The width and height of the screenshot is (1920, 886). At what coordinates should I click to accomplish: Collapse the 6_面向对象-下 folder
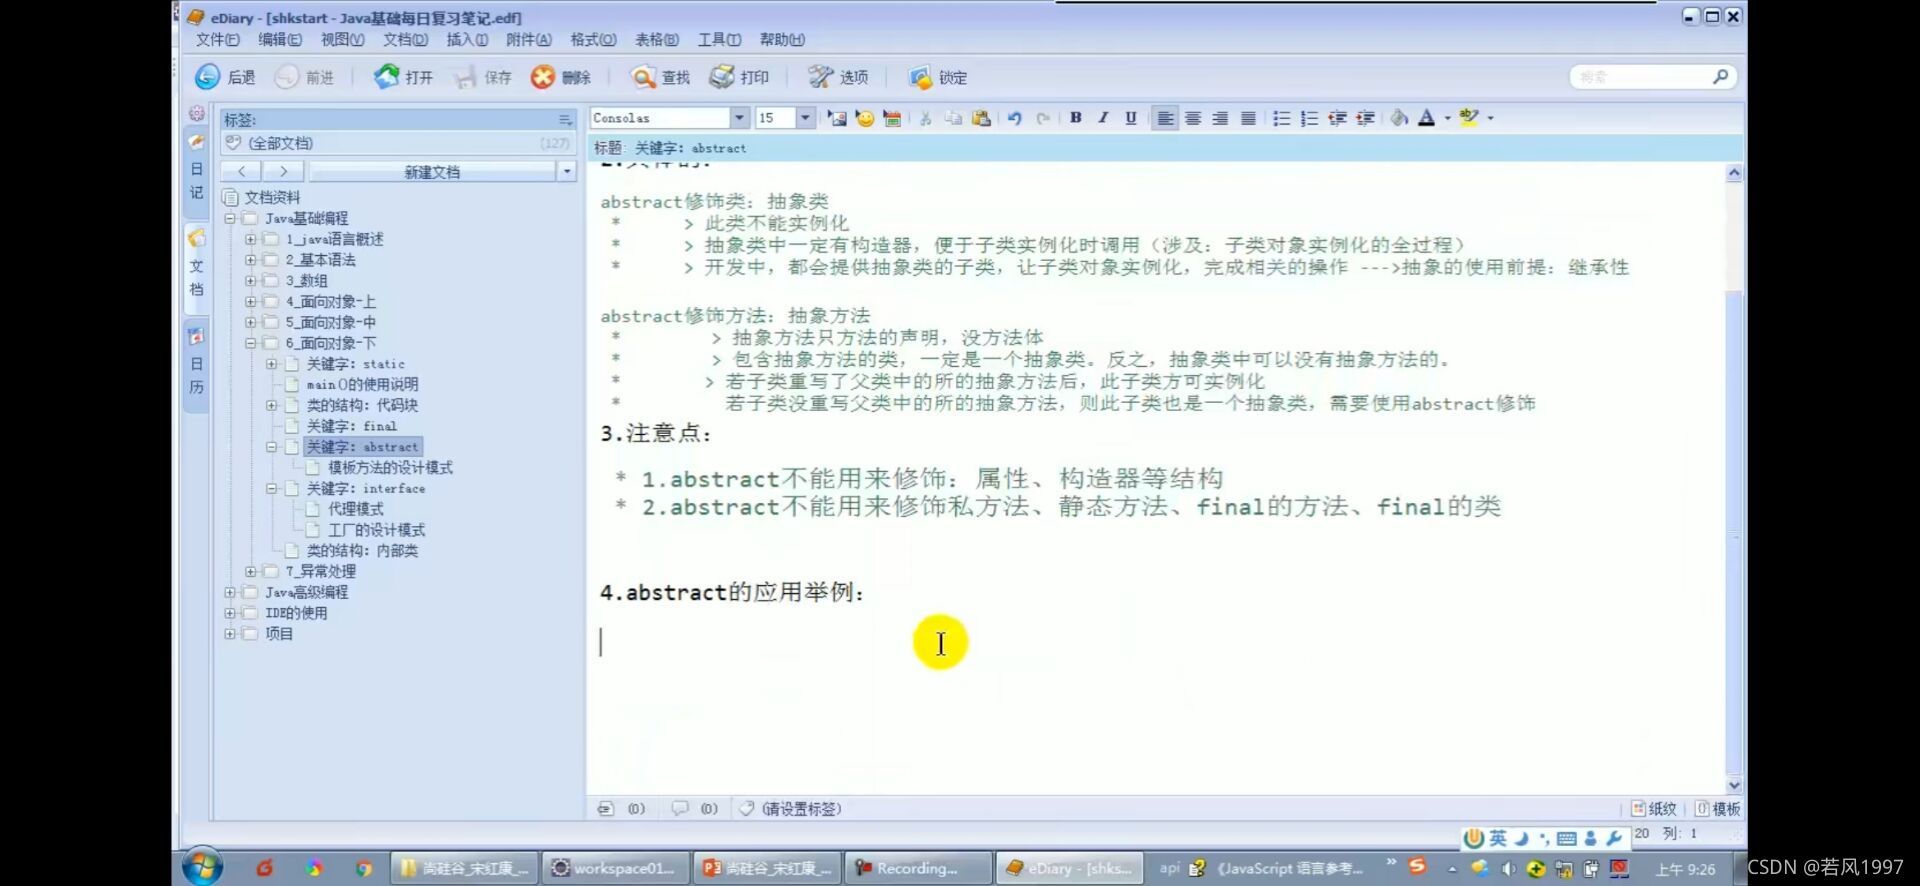(251, 343)
